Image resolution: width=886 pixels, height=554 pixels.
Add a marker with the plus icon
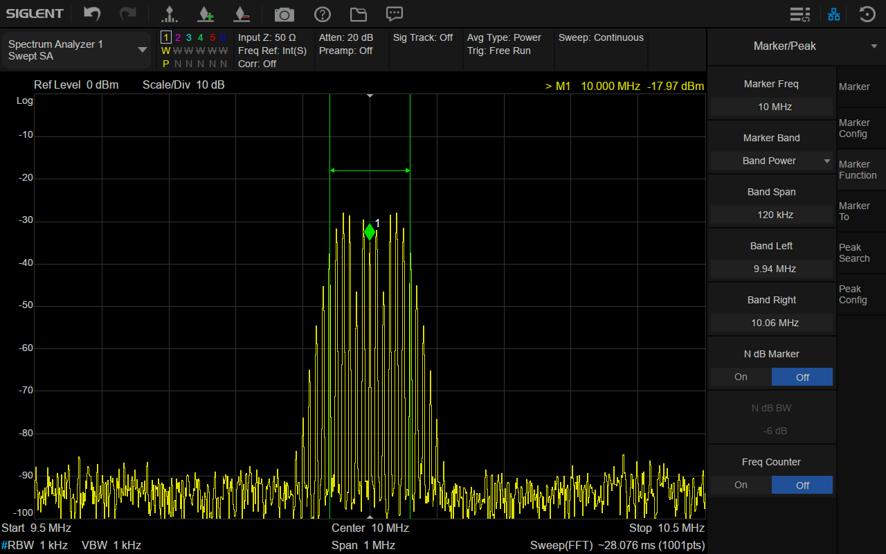click(x=206, y=14)
